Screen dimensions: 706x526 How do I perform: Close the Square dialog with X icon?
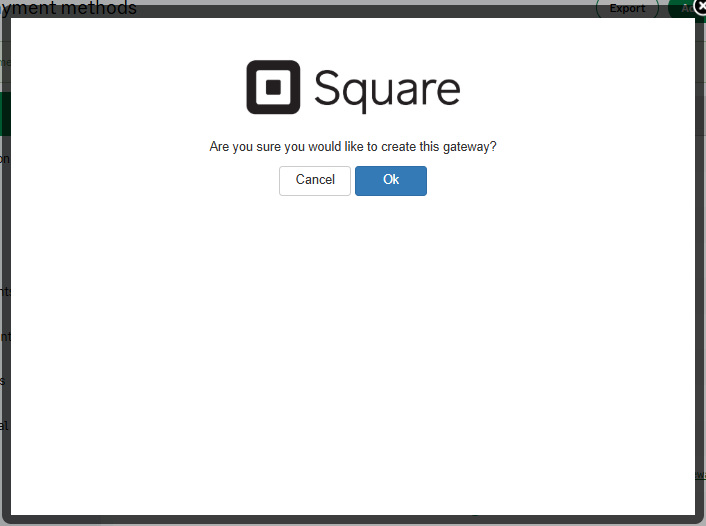coord(700,7)
